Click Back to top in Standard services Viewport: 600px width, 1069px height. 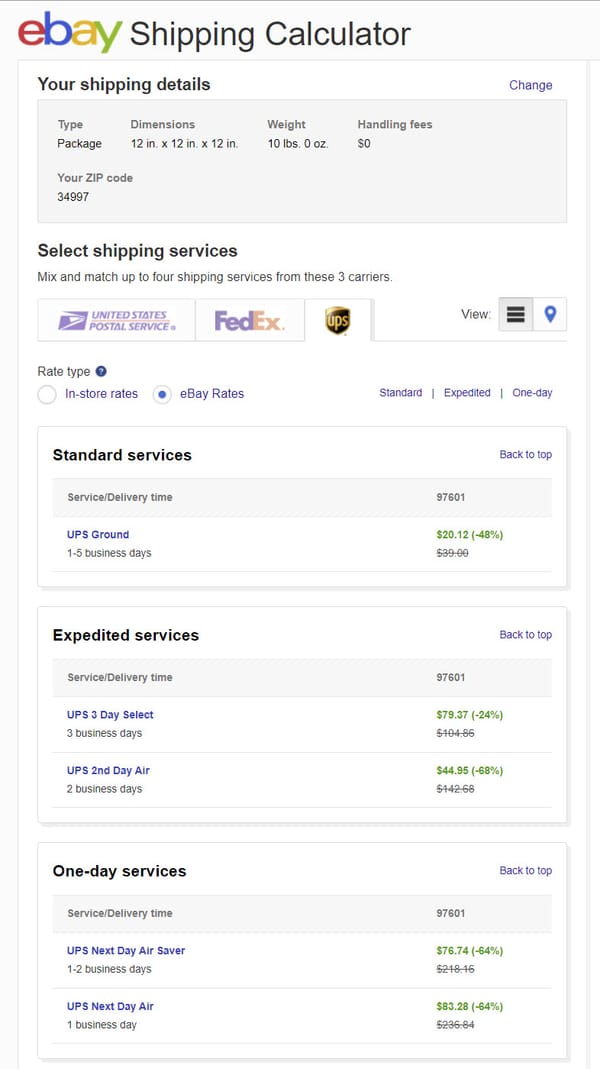point(525,454)
